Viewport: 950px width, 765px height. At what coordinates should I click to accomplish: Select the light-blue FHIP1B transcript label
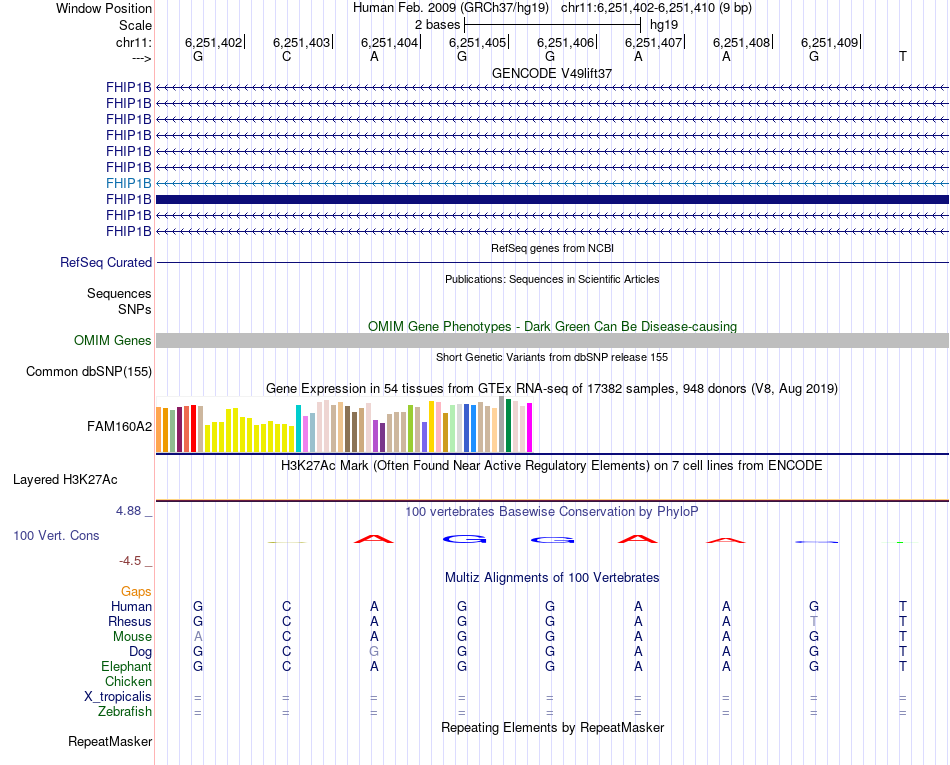pyautogui.click(x=128, y=183)
